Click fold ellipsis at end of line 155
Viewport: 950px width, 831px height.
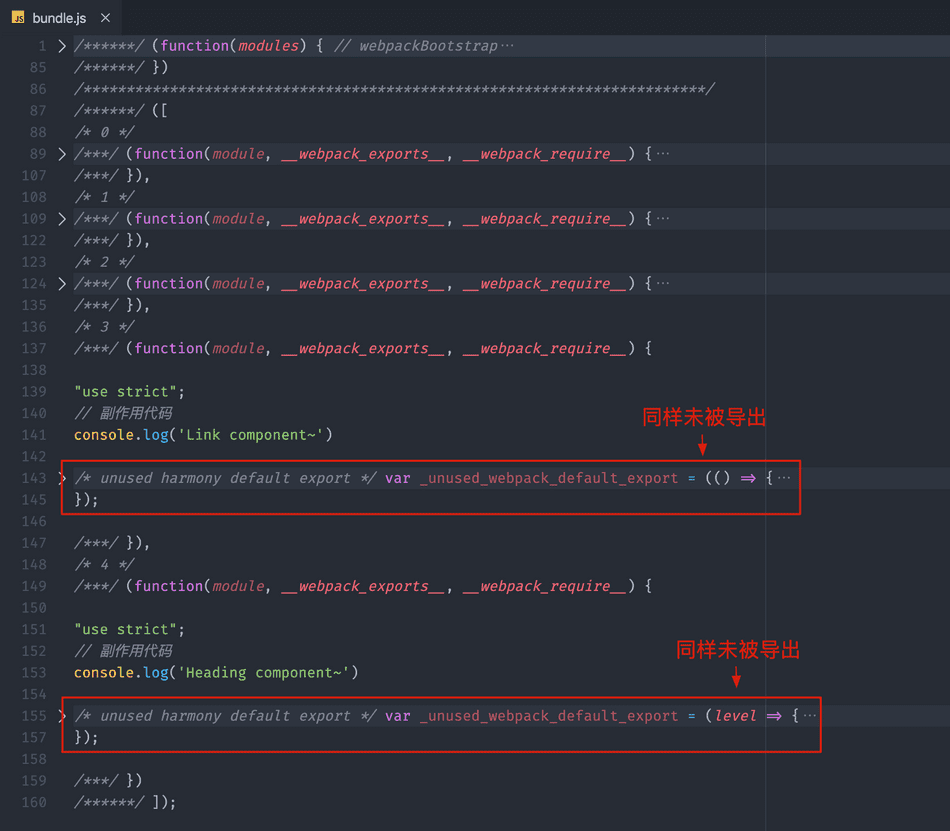coord(810,716)
